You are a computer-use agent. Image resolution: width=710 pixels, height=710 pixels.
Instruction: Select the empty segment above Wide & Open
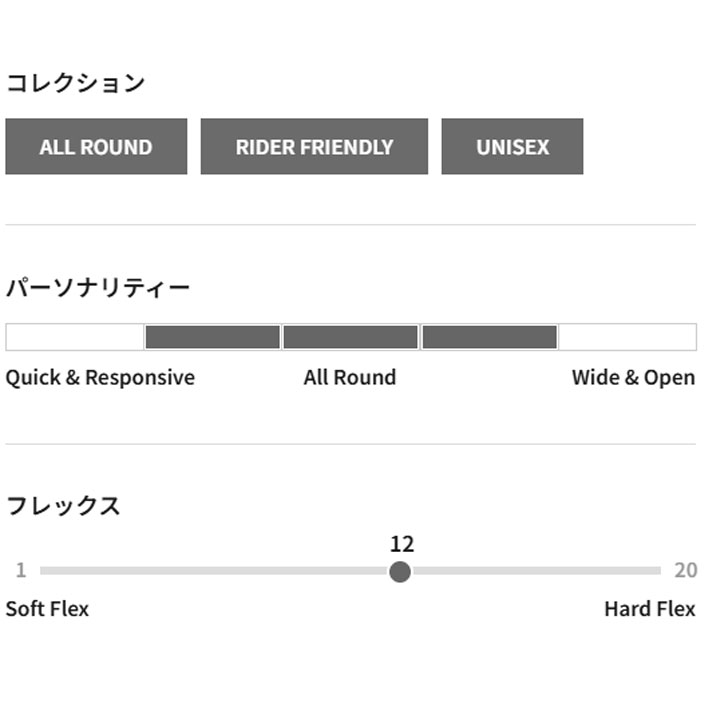coord(627,337)
